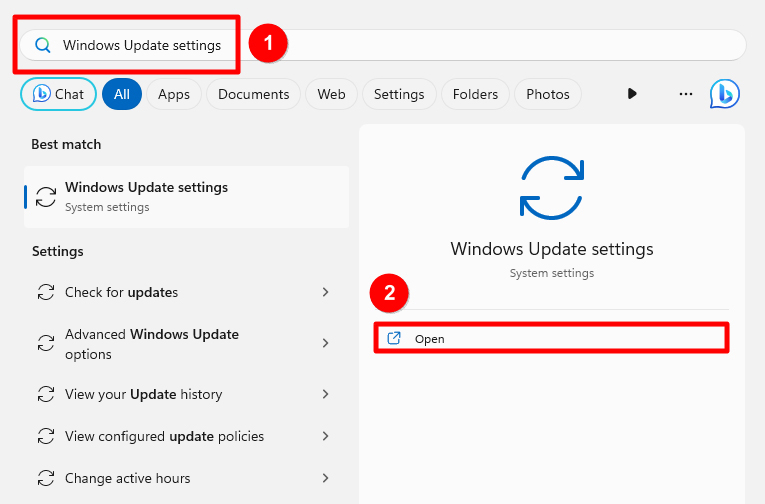Switch to the Photos filter
Screen dimensions: 765x504
tap(547, 94)
